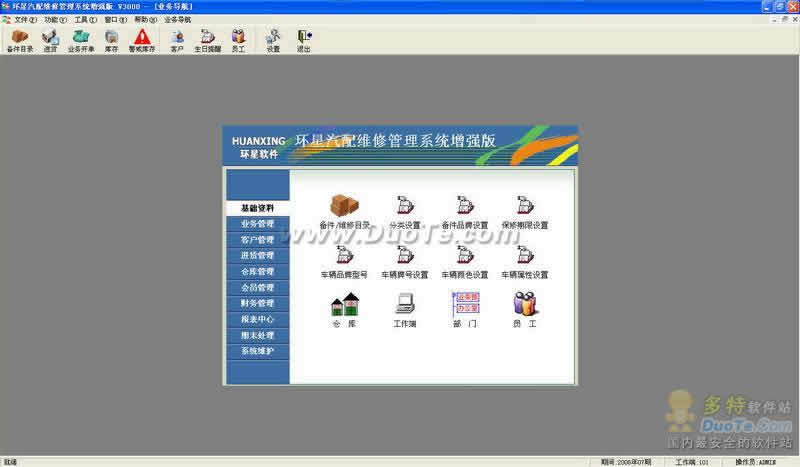The width and height of the screenshot is (800, 467).
Task: Open the 业务导航 menu item
Action: click(x=178, y=19)
